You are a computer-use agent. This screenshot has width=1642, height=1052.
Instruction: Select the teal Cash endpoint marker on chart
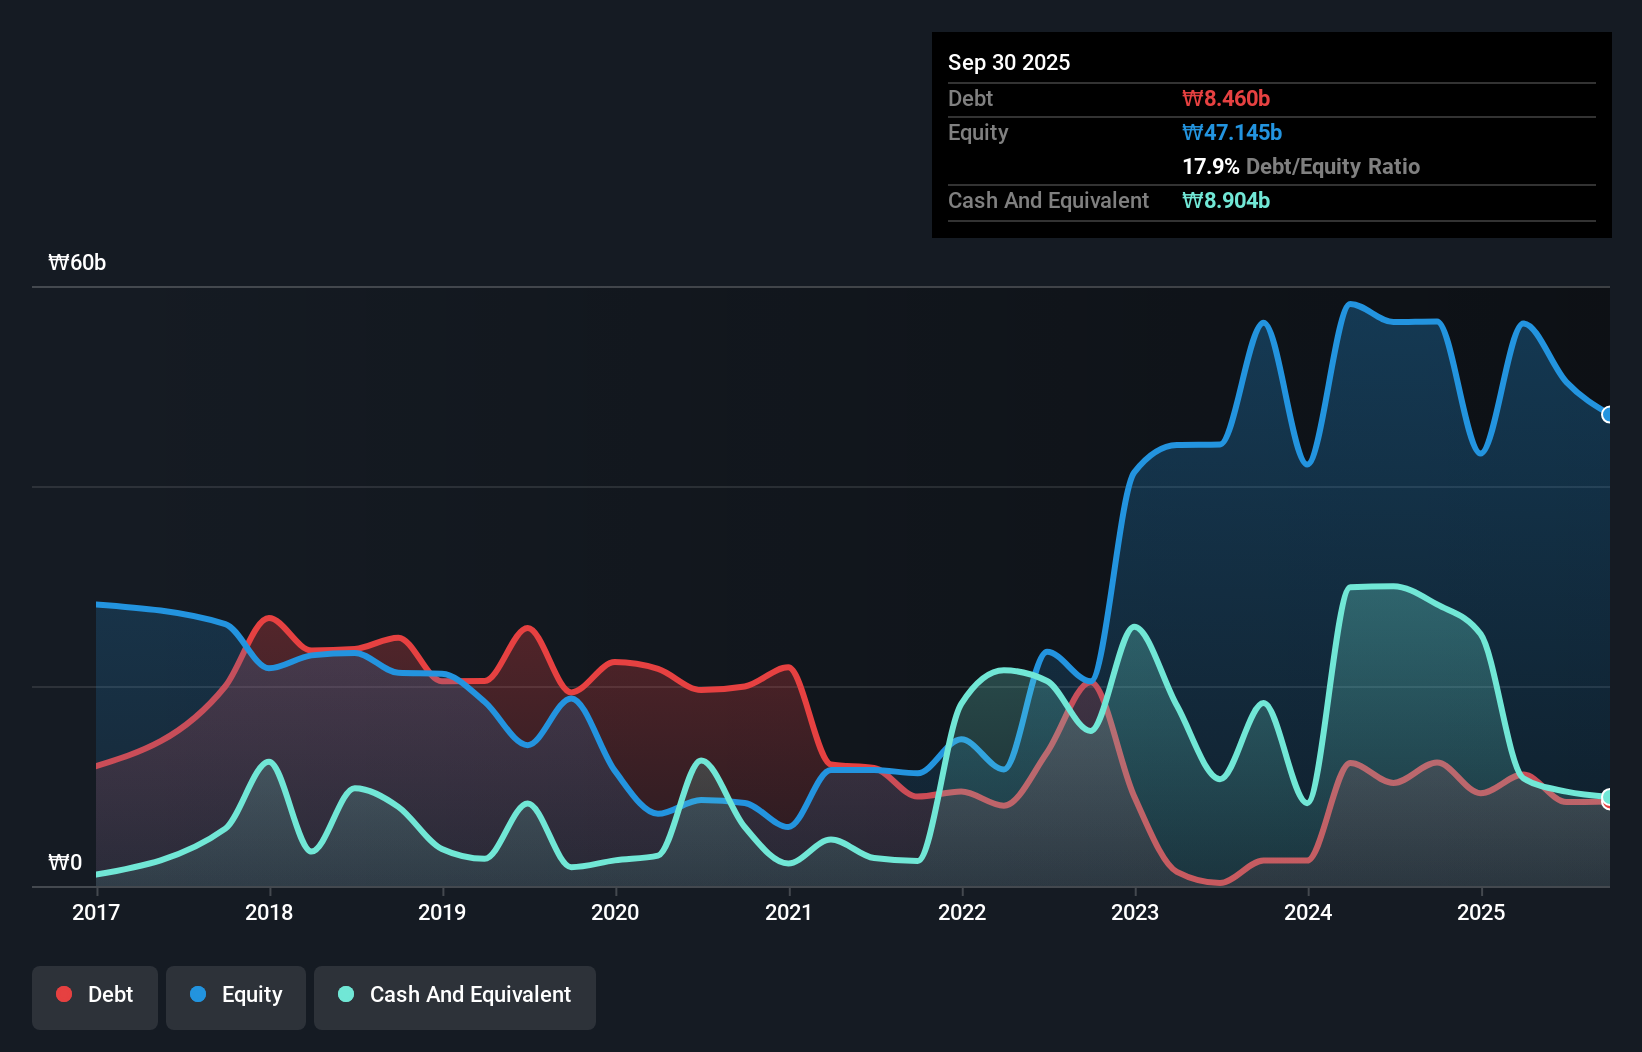pos(1608,797)
